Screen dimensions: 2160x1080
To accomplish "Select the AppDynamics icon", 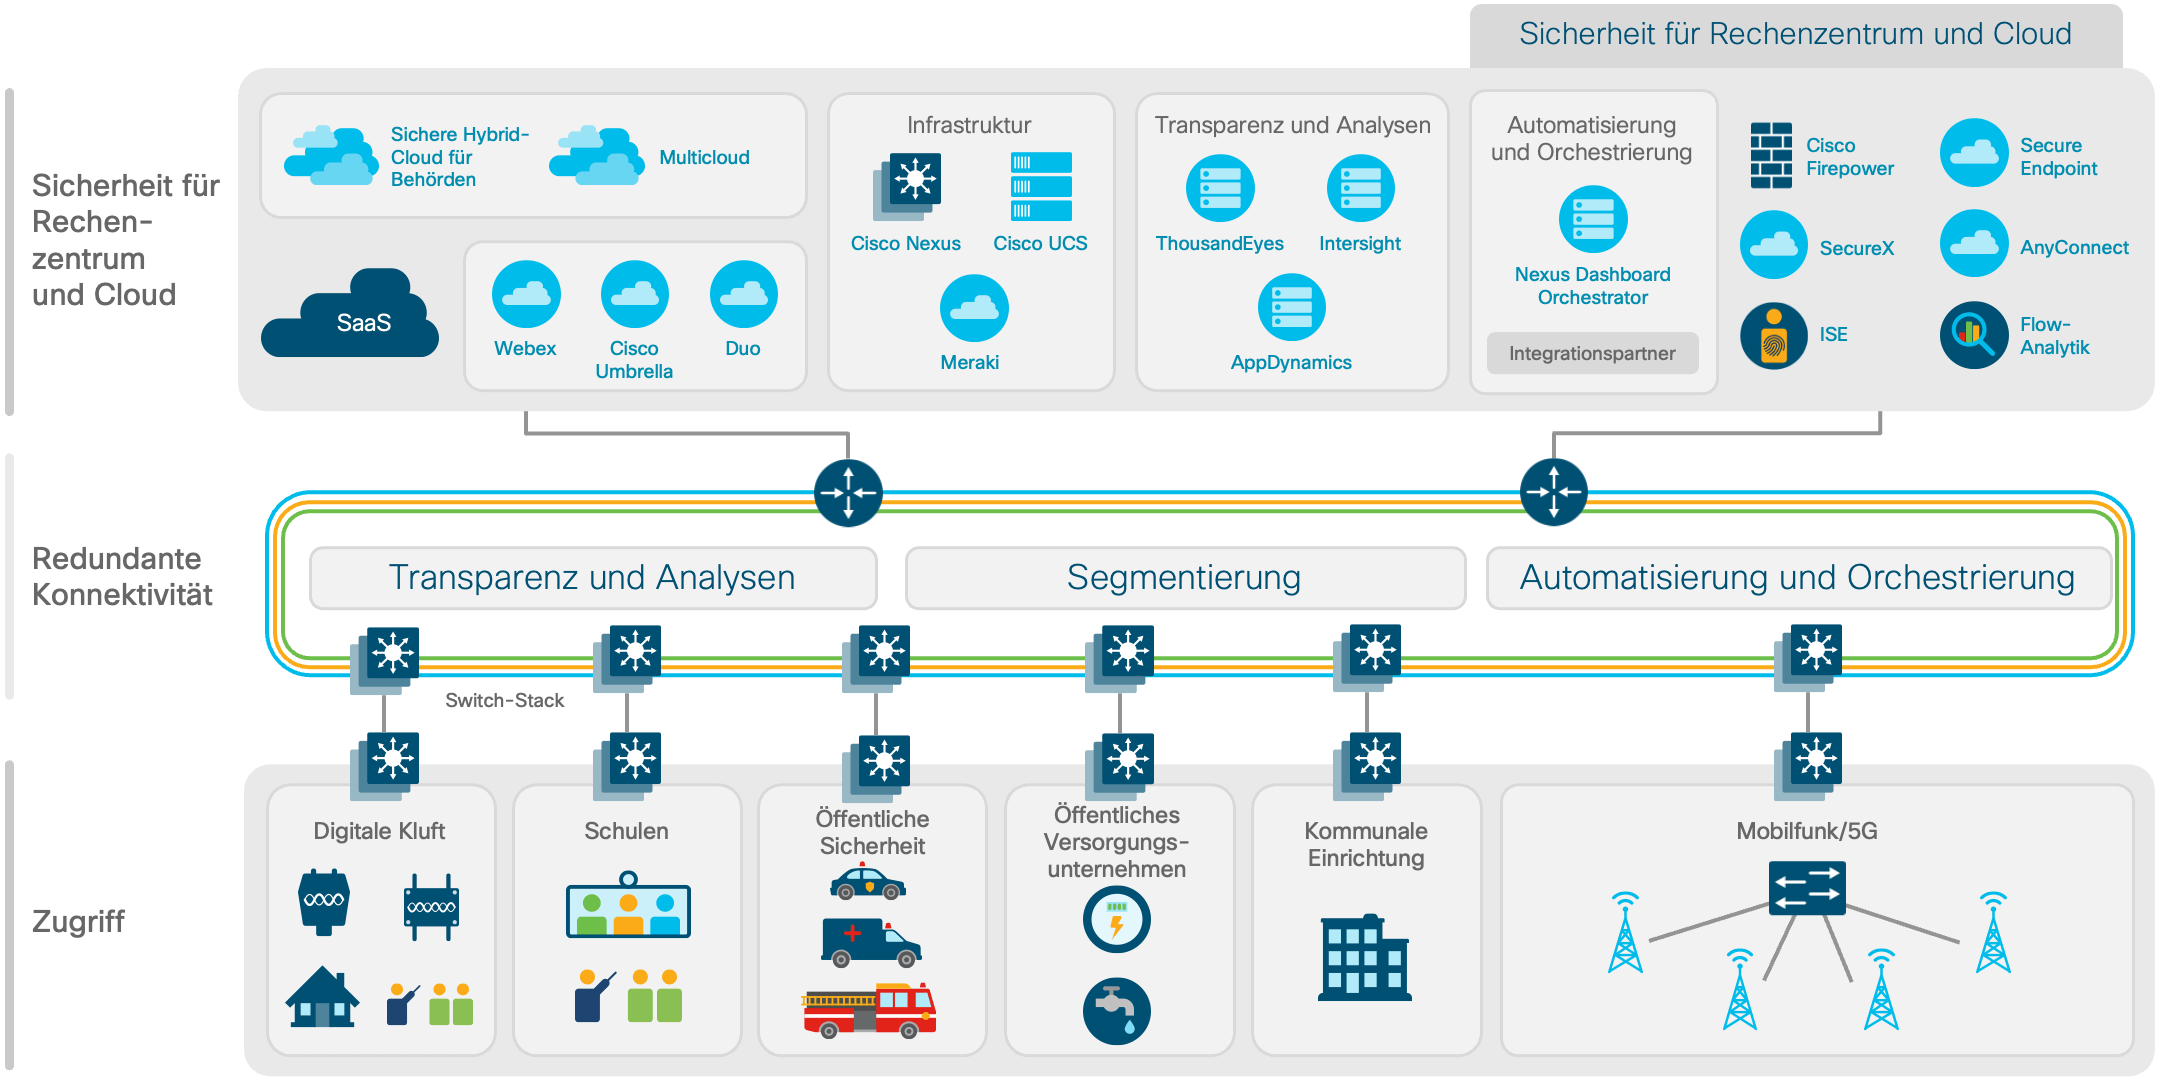I will pyautogui.click(x=1292, y=307).
